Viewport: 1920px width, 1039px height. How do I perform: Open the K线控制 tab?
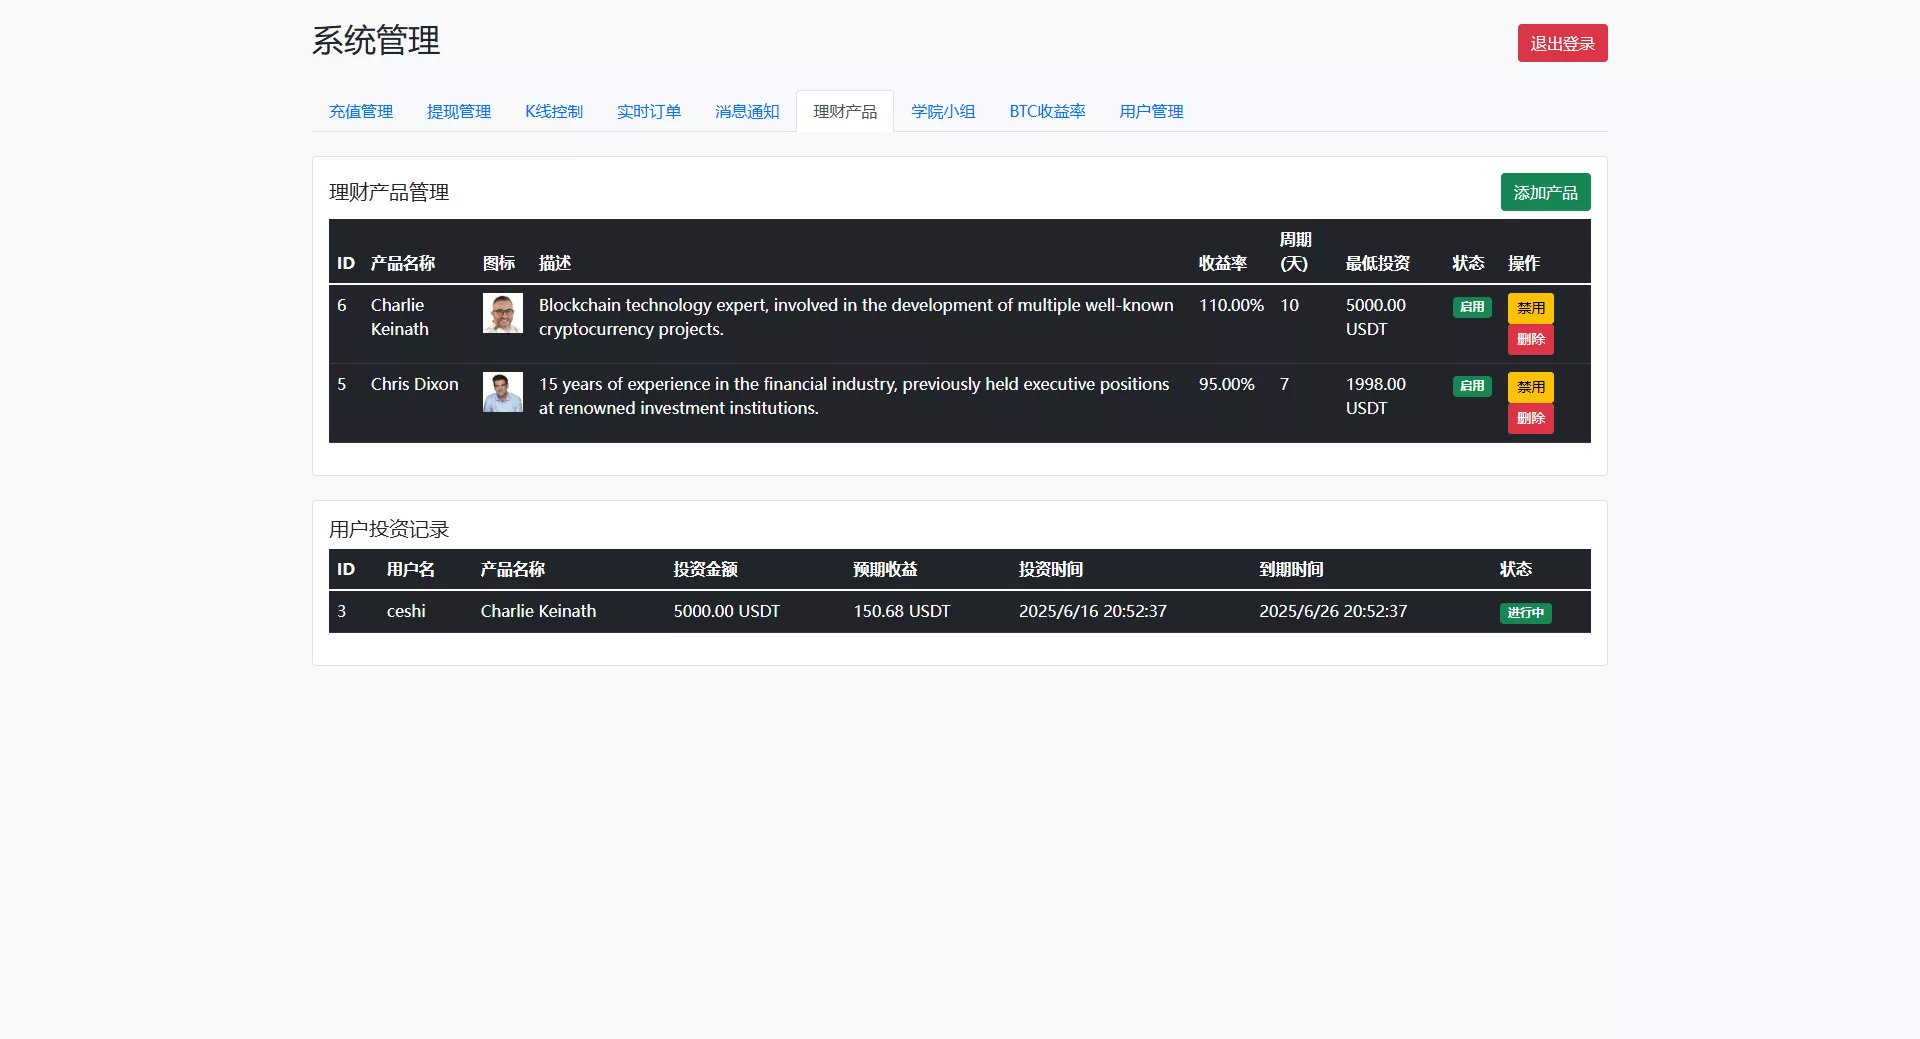pos(554,111)
